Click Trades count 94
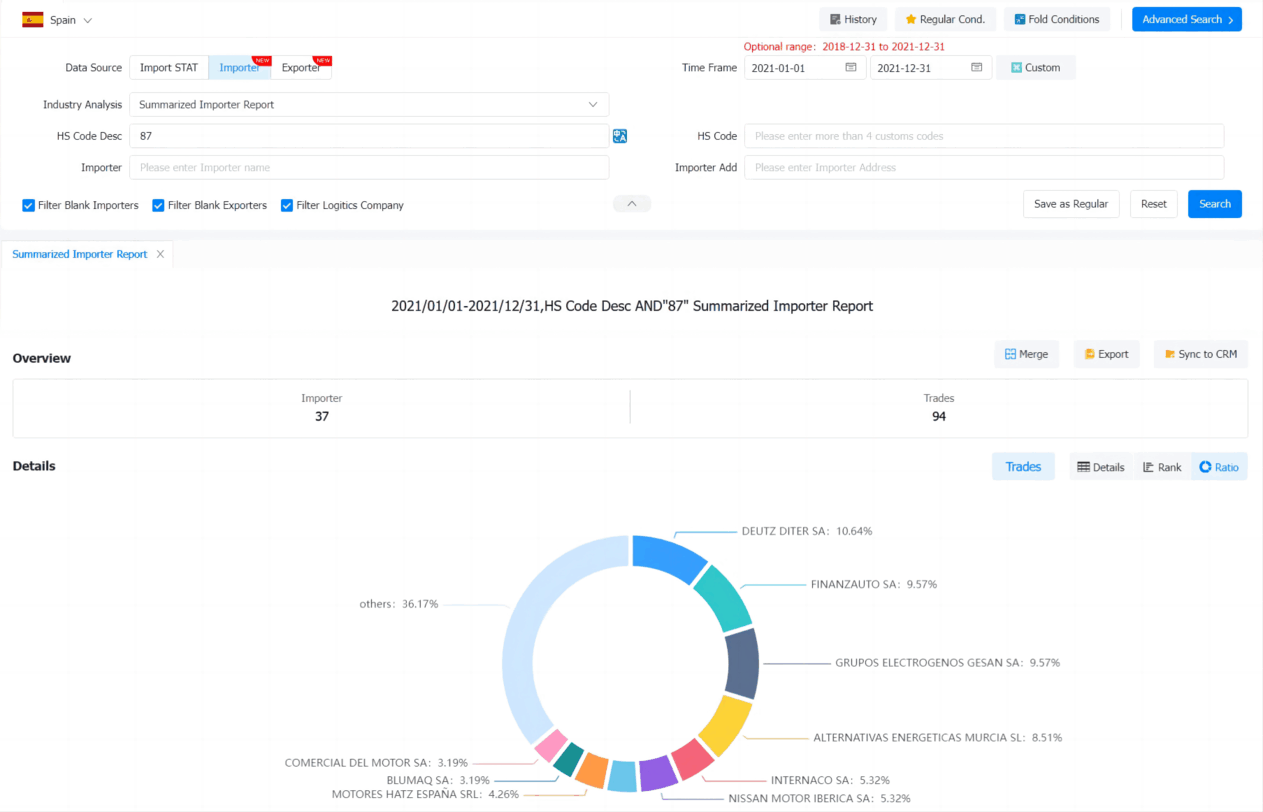This screenshot has height=812, width=1263. (x=939, y=416)
